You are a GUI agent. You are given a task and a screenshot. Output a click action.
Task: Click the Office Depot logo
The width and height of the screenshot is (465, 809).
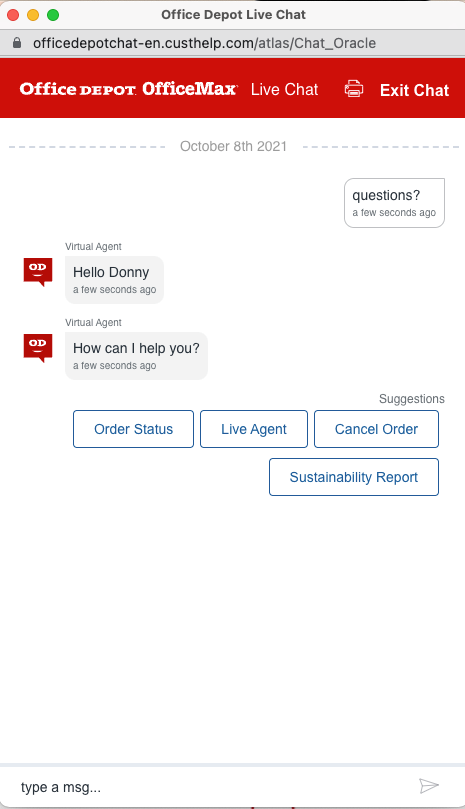(x=78, y=89)
